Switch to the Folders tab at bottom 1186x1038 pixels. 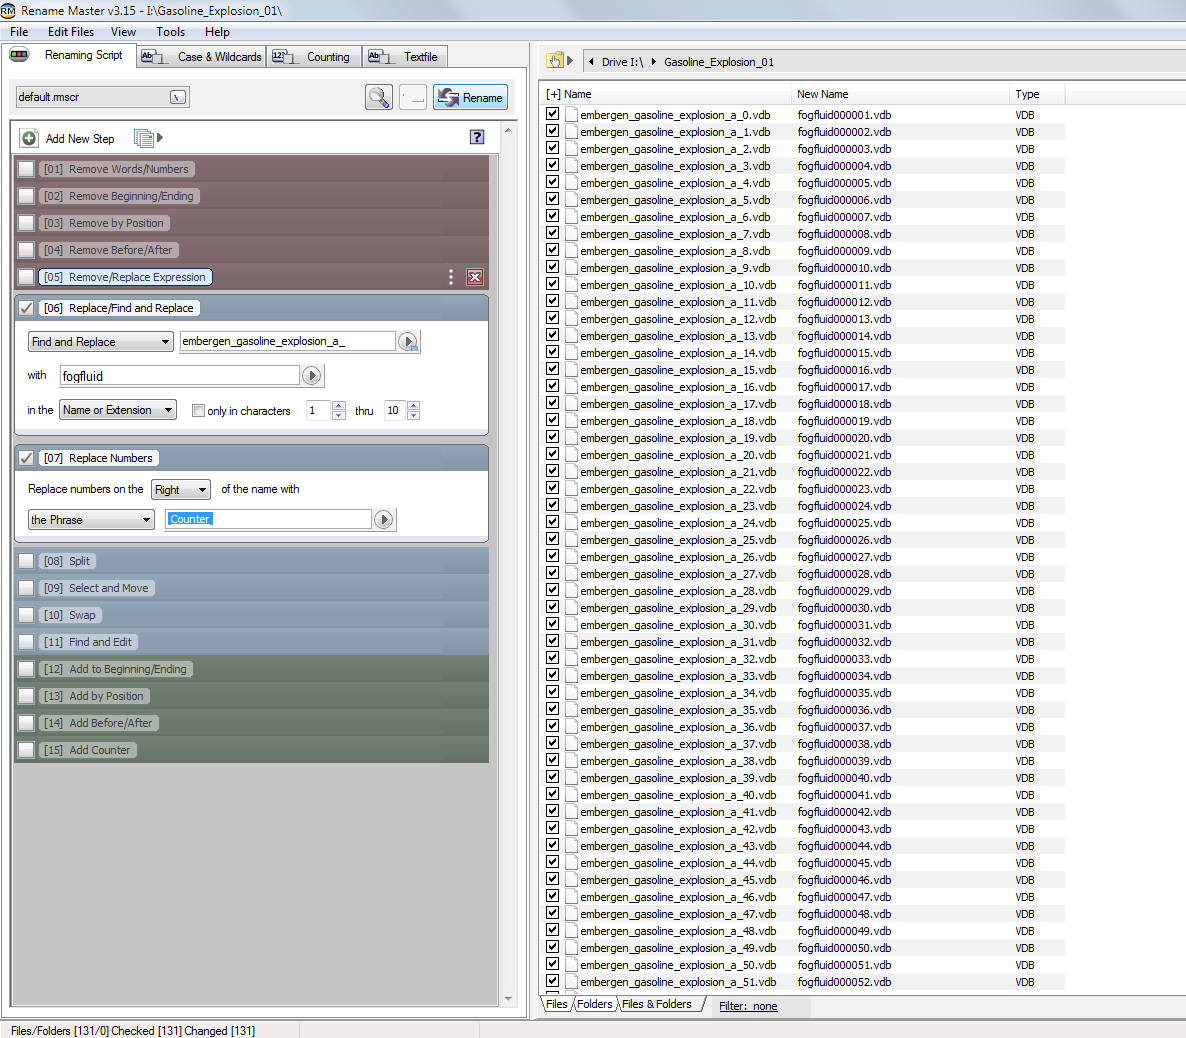click(595, 1005)
